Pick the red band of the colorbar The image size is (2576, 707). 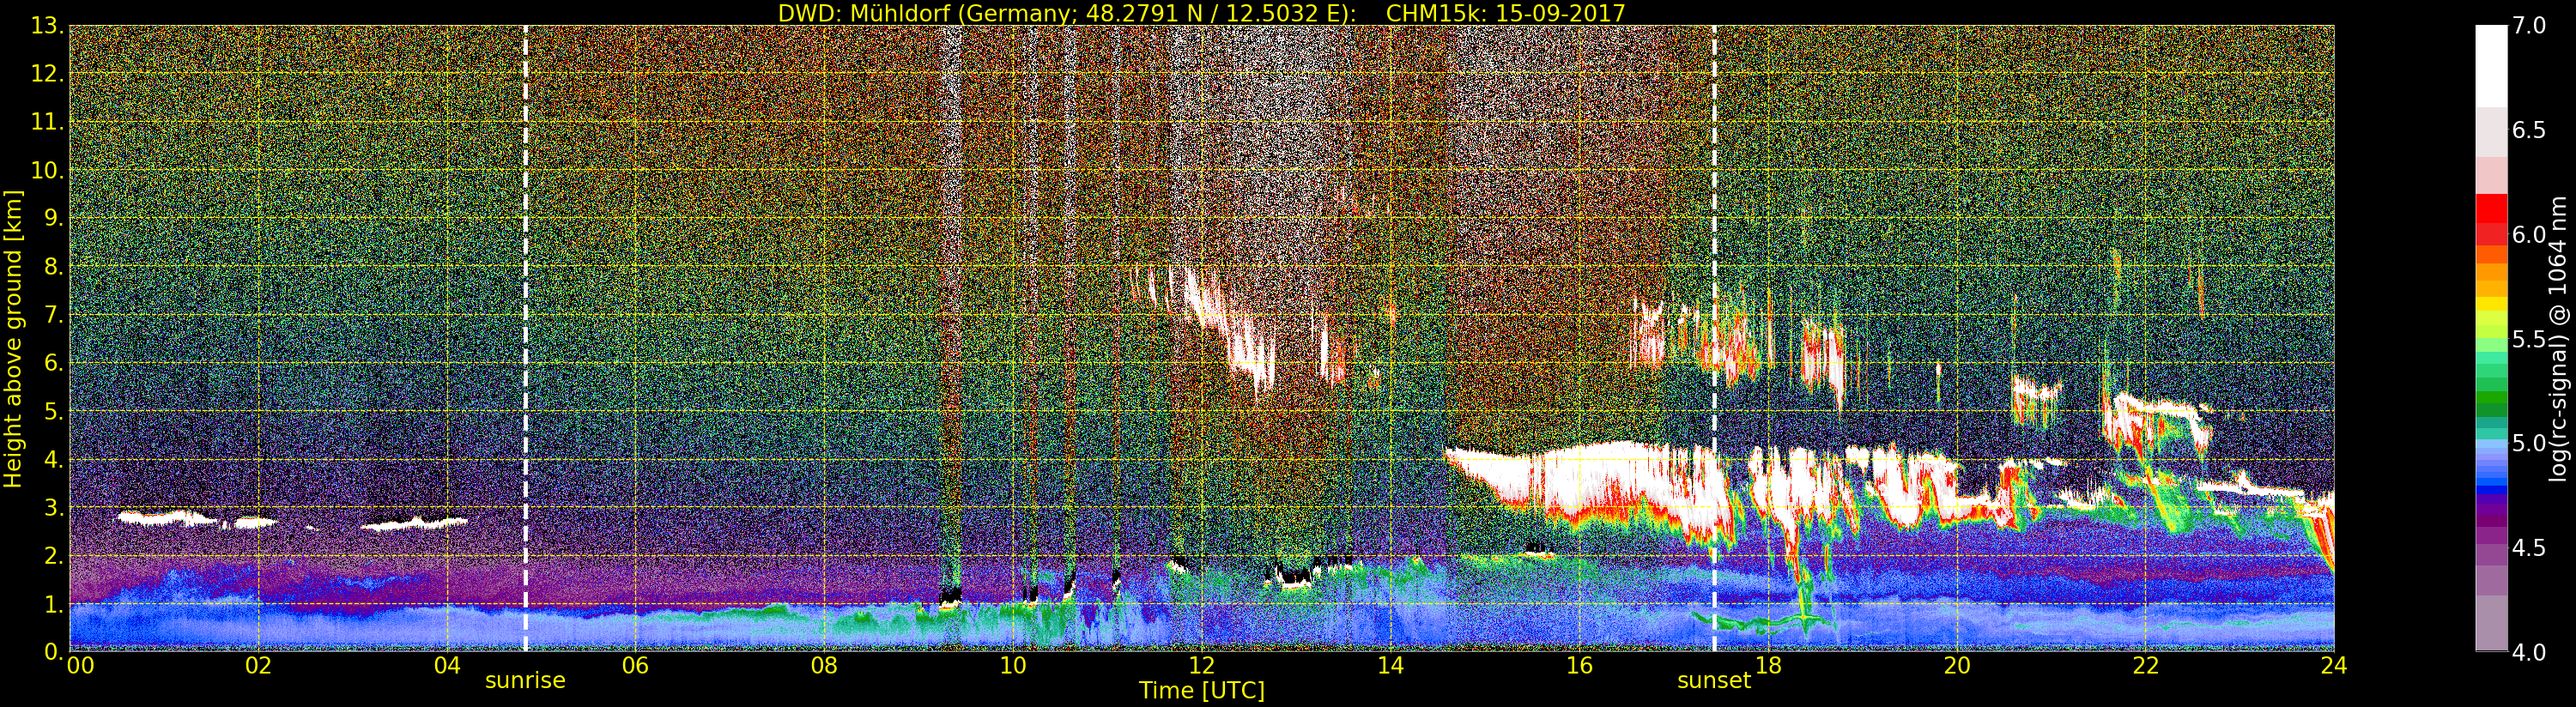[2491, 210]
